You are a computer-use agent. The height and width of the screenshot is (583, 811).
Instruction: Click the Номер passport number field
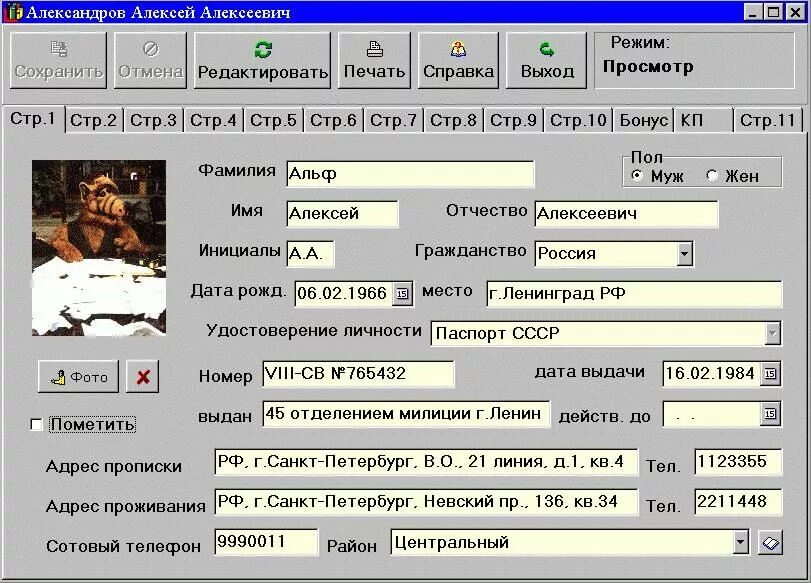pos(358,373)
